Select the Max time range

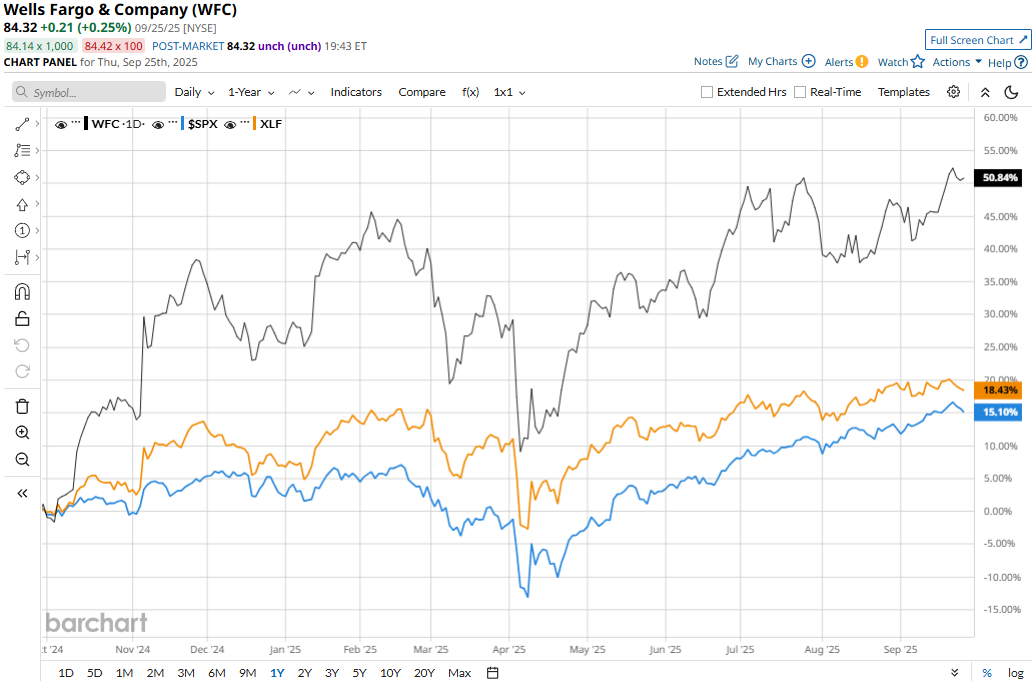point(459,672)
